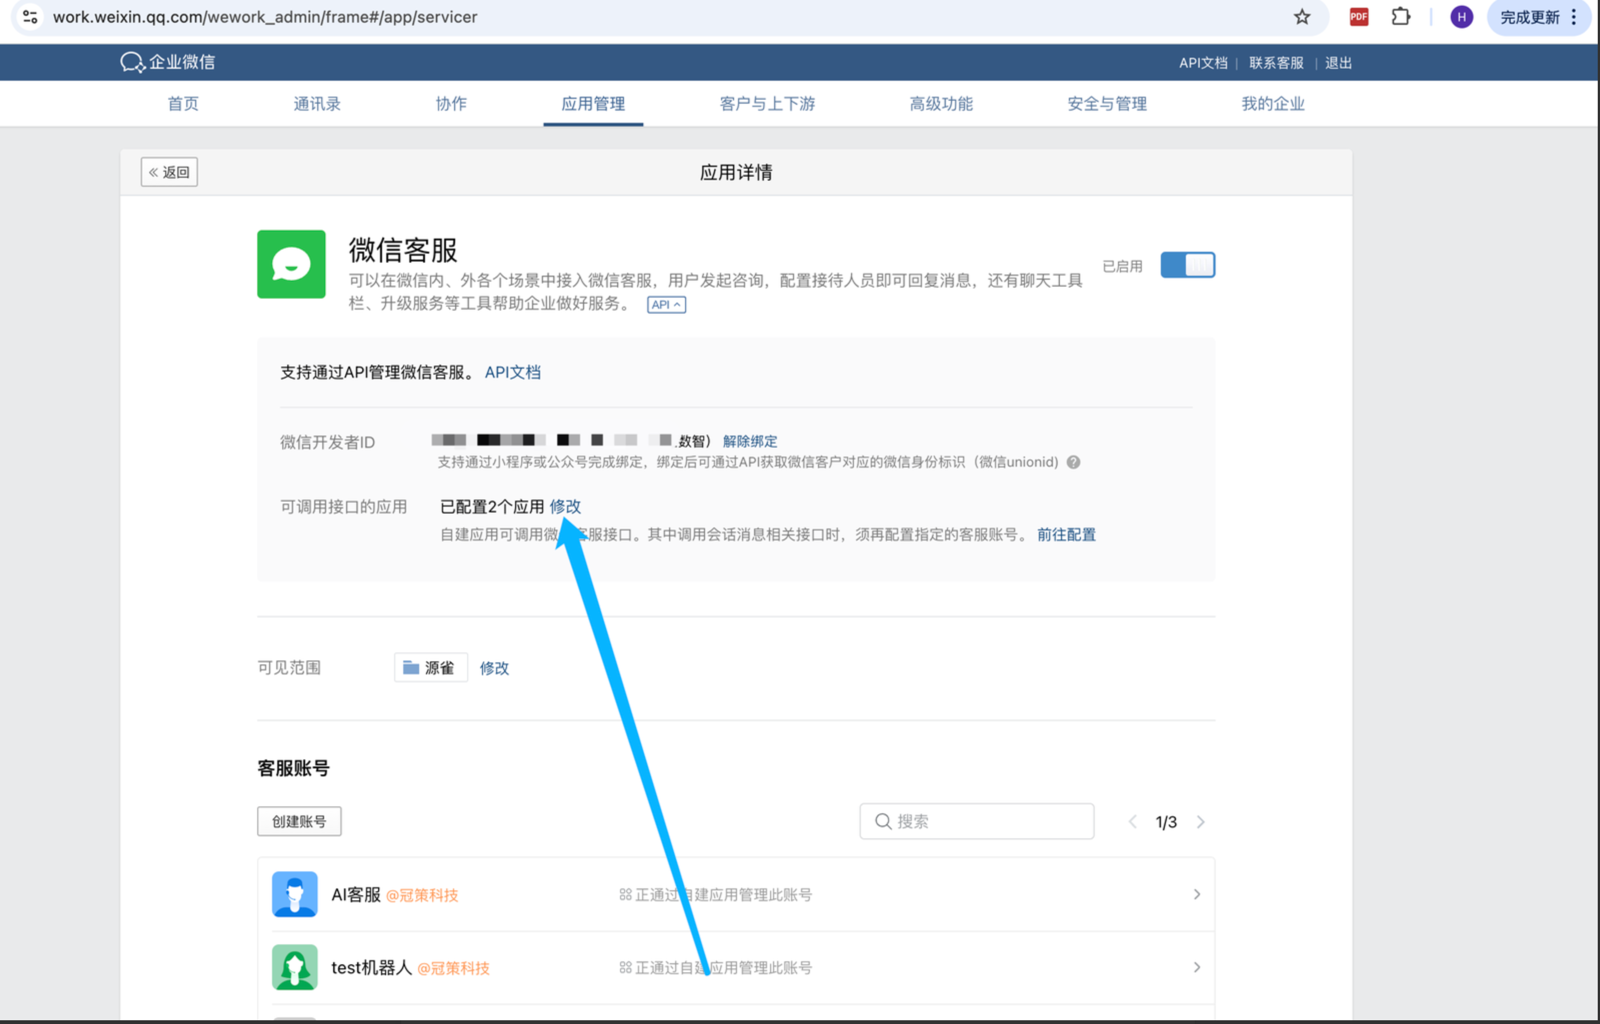Click the 完成更新 browser button

pos(1529,17)
